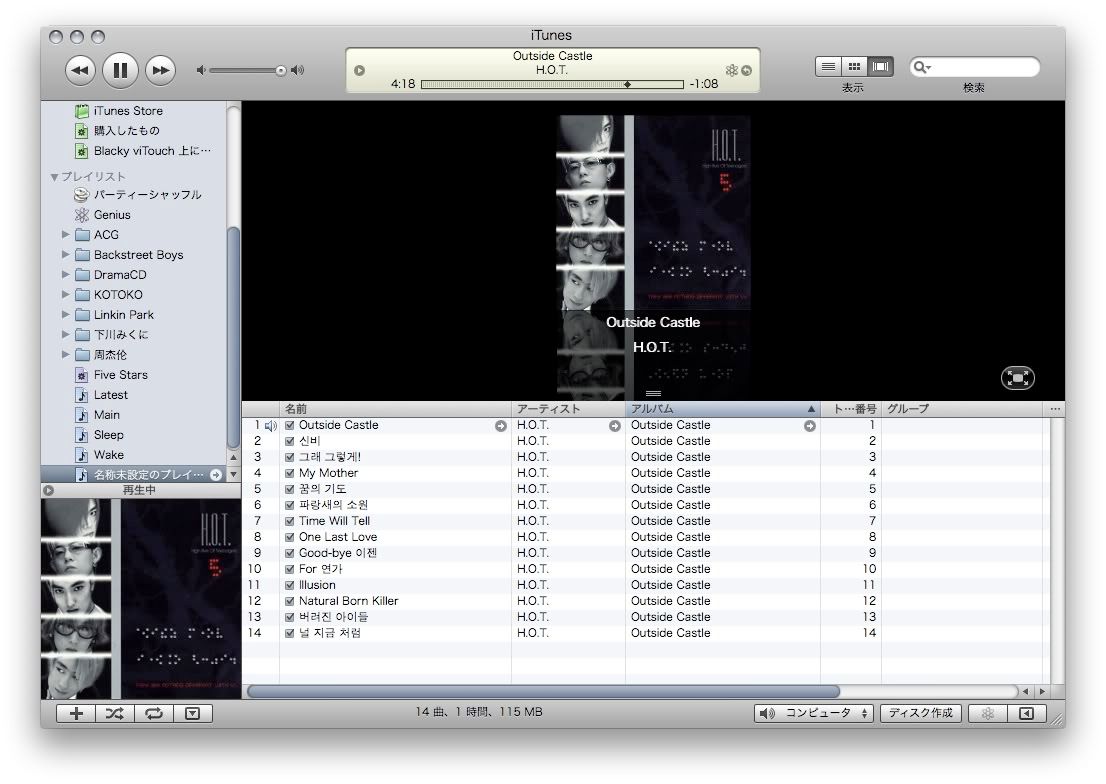Uncheck the For 연가 track
The width and height of the screenshot is (1106, 784).
(289, 569)
